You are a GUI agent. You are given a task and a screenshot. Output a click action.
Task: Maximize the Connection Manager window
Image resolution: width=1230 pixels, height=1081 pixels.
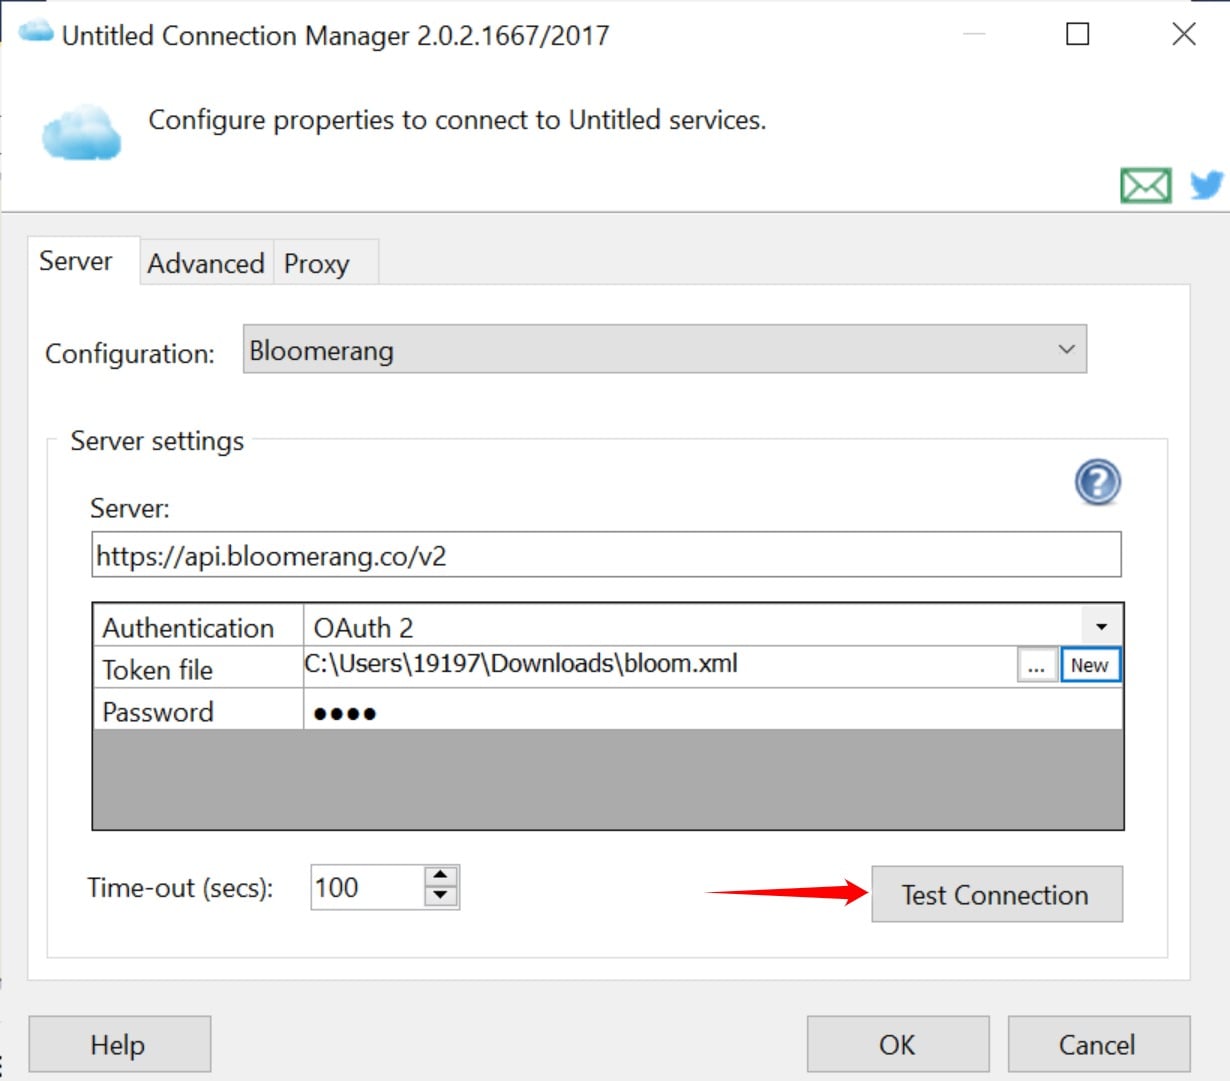coord(1078,34)
